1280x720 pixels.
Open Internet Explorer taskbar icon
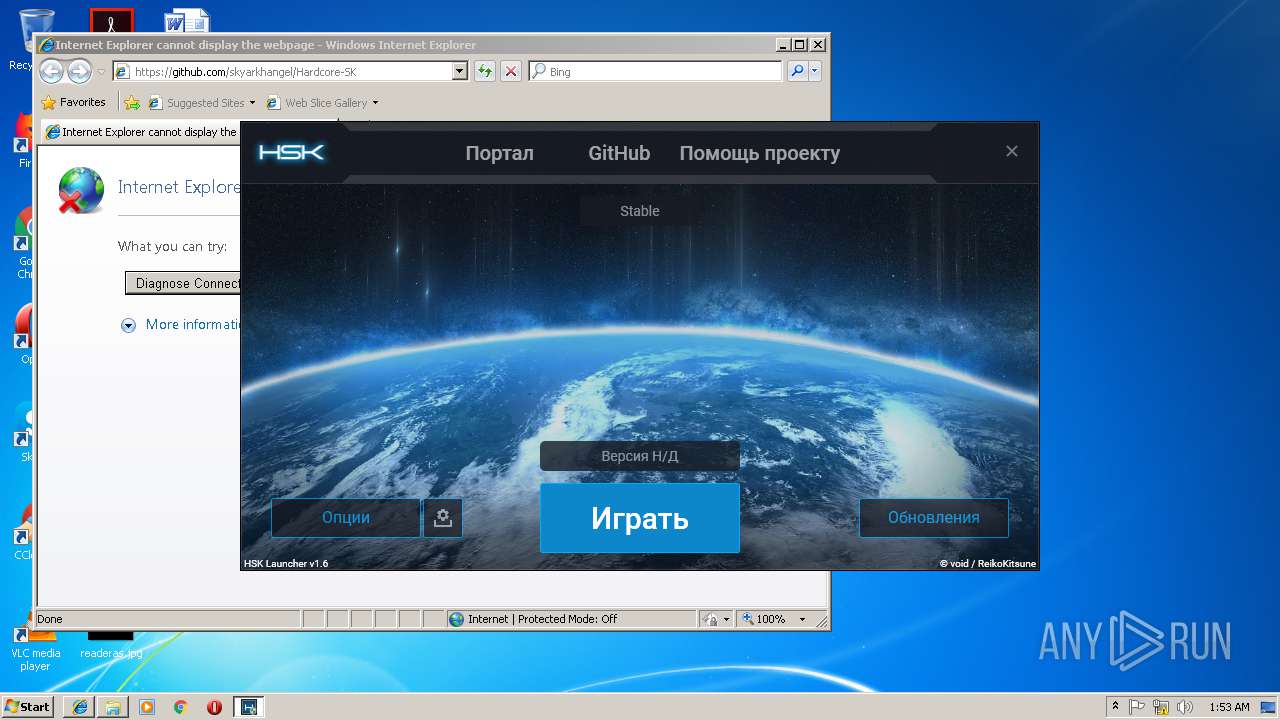(80, 706)
